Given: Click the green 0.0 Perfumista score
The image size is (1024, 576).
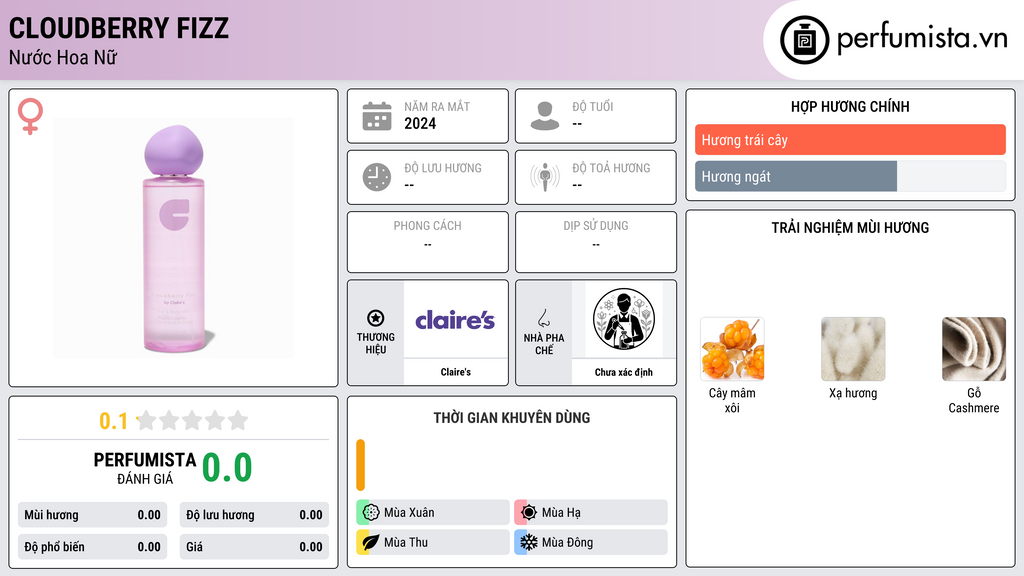Looking at the screenshot, I should click(227, 468).
